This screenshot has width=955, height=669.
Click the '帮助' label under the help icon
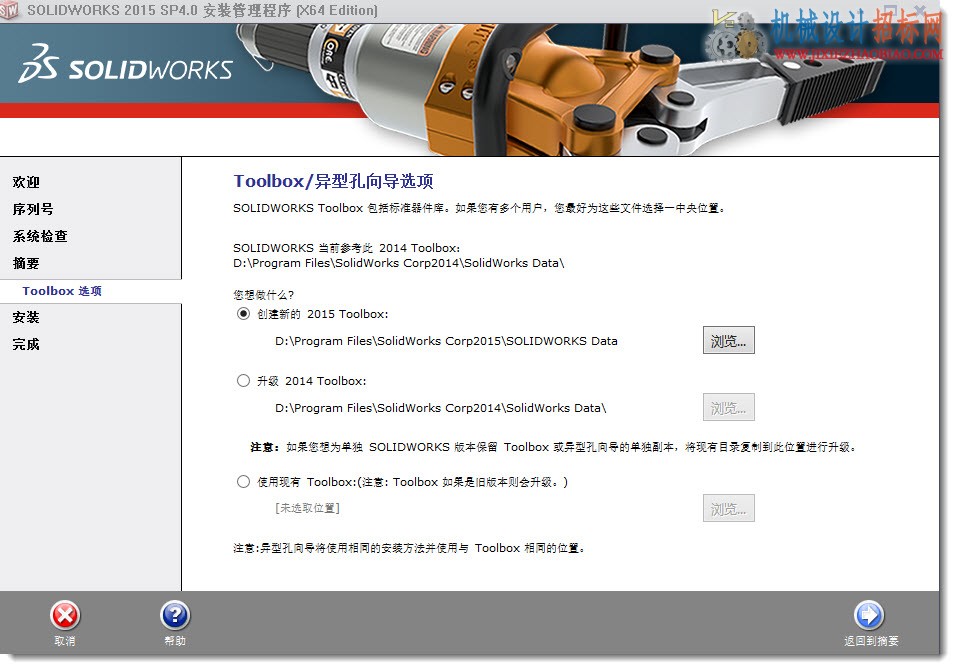coord(175,641)
